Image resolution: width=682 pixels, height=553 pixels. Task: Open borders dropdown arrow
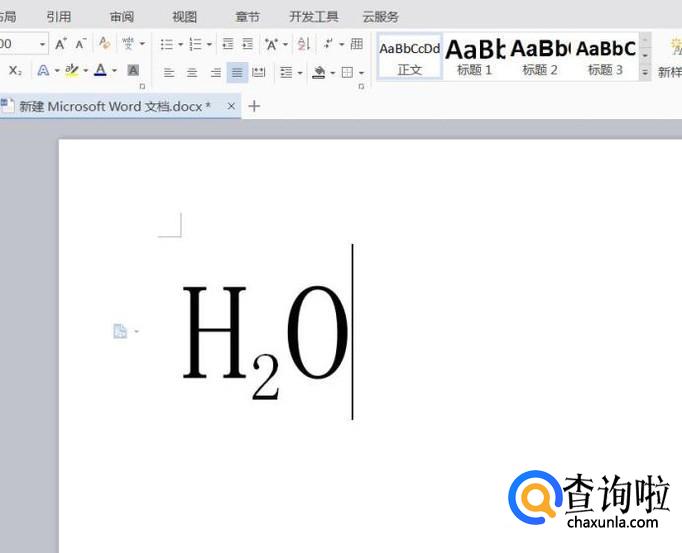[361, 73]
